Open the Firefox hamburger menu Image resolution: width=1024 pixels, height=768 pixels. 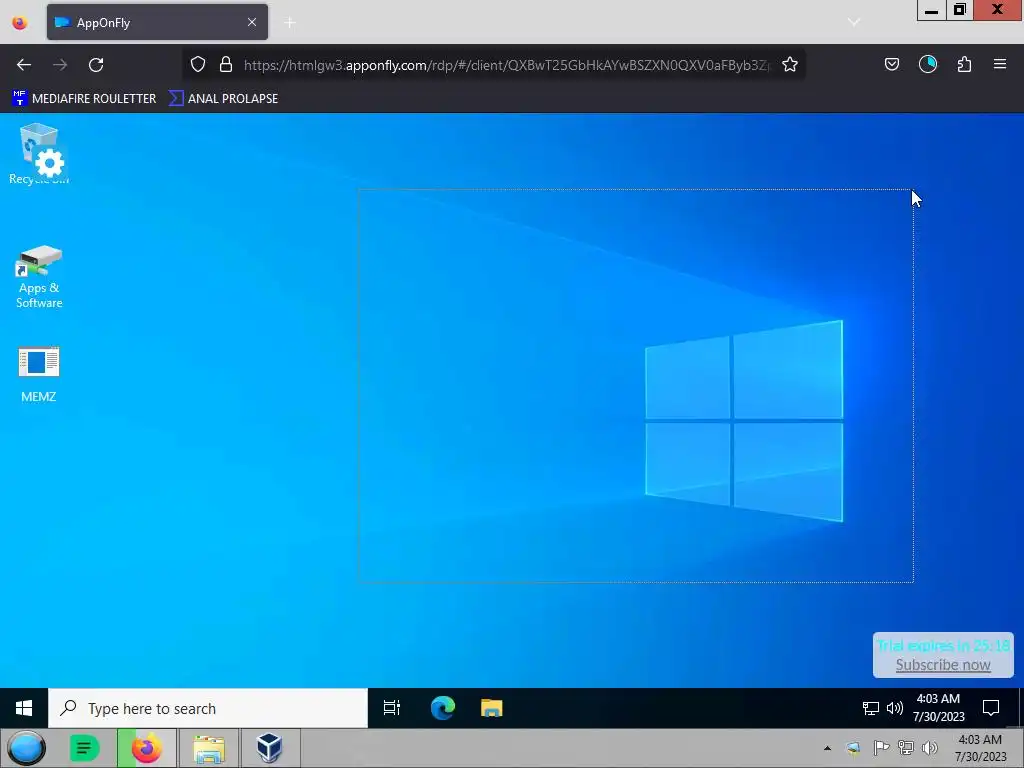click(x=1000, y=64)
